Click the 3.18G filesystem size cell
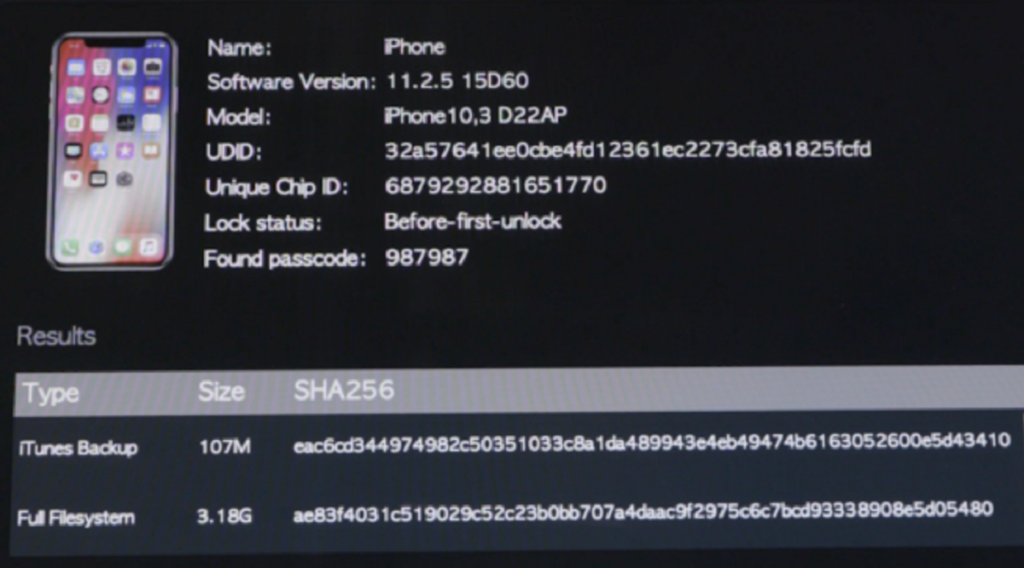1024x568 pixels. point(224,516)
